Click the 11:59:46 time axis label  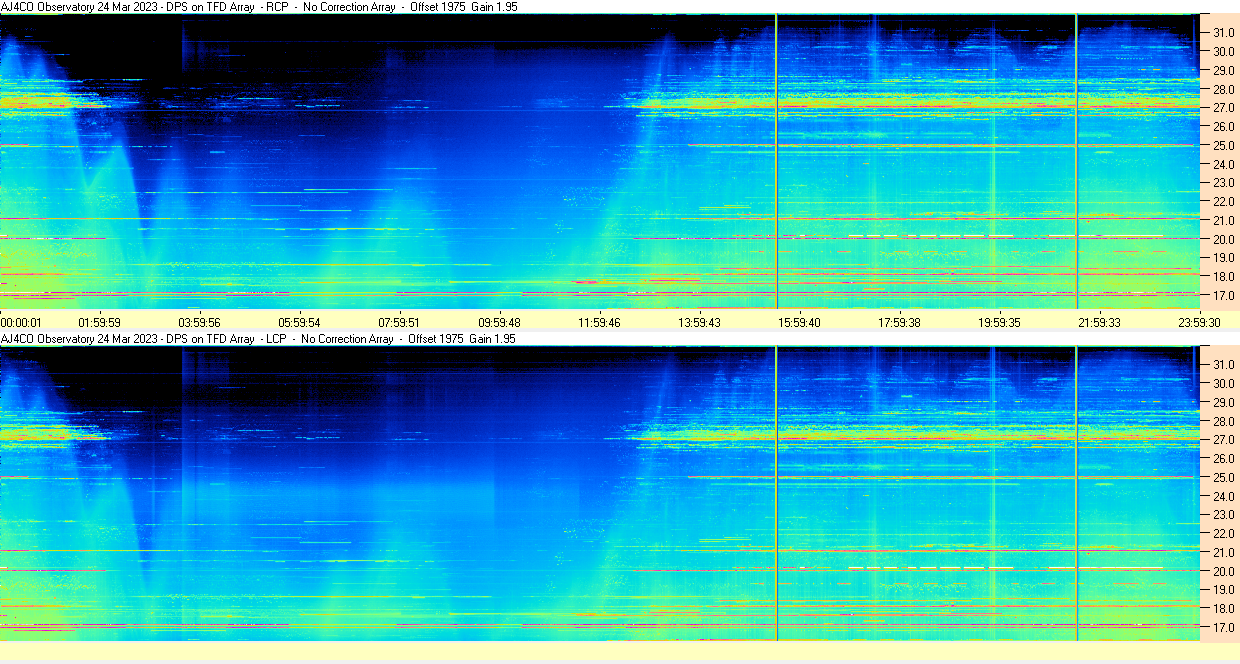point(600,323)
